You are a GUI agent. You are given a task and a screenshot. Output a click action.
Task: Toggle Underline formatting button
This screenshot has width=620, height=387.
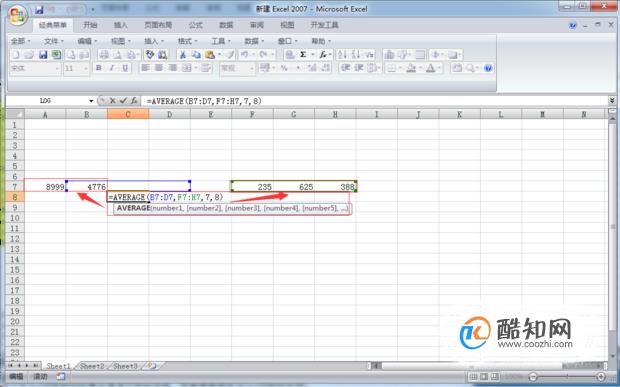[125, 68]
